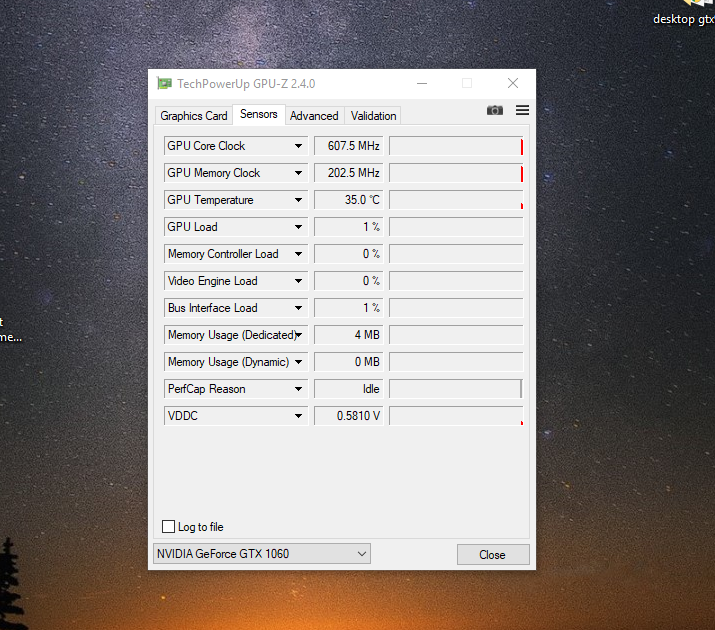Close GPU-Z with the title bar X
This screenshot has width=715, height=630.
click(513, 83)
